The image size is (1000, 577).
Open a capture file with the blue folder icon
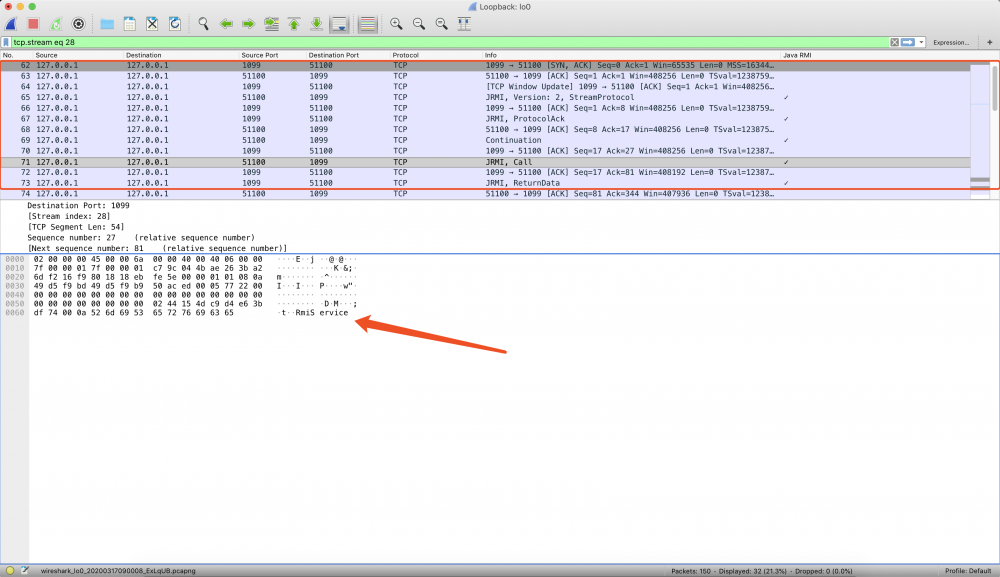coord(107,24)
